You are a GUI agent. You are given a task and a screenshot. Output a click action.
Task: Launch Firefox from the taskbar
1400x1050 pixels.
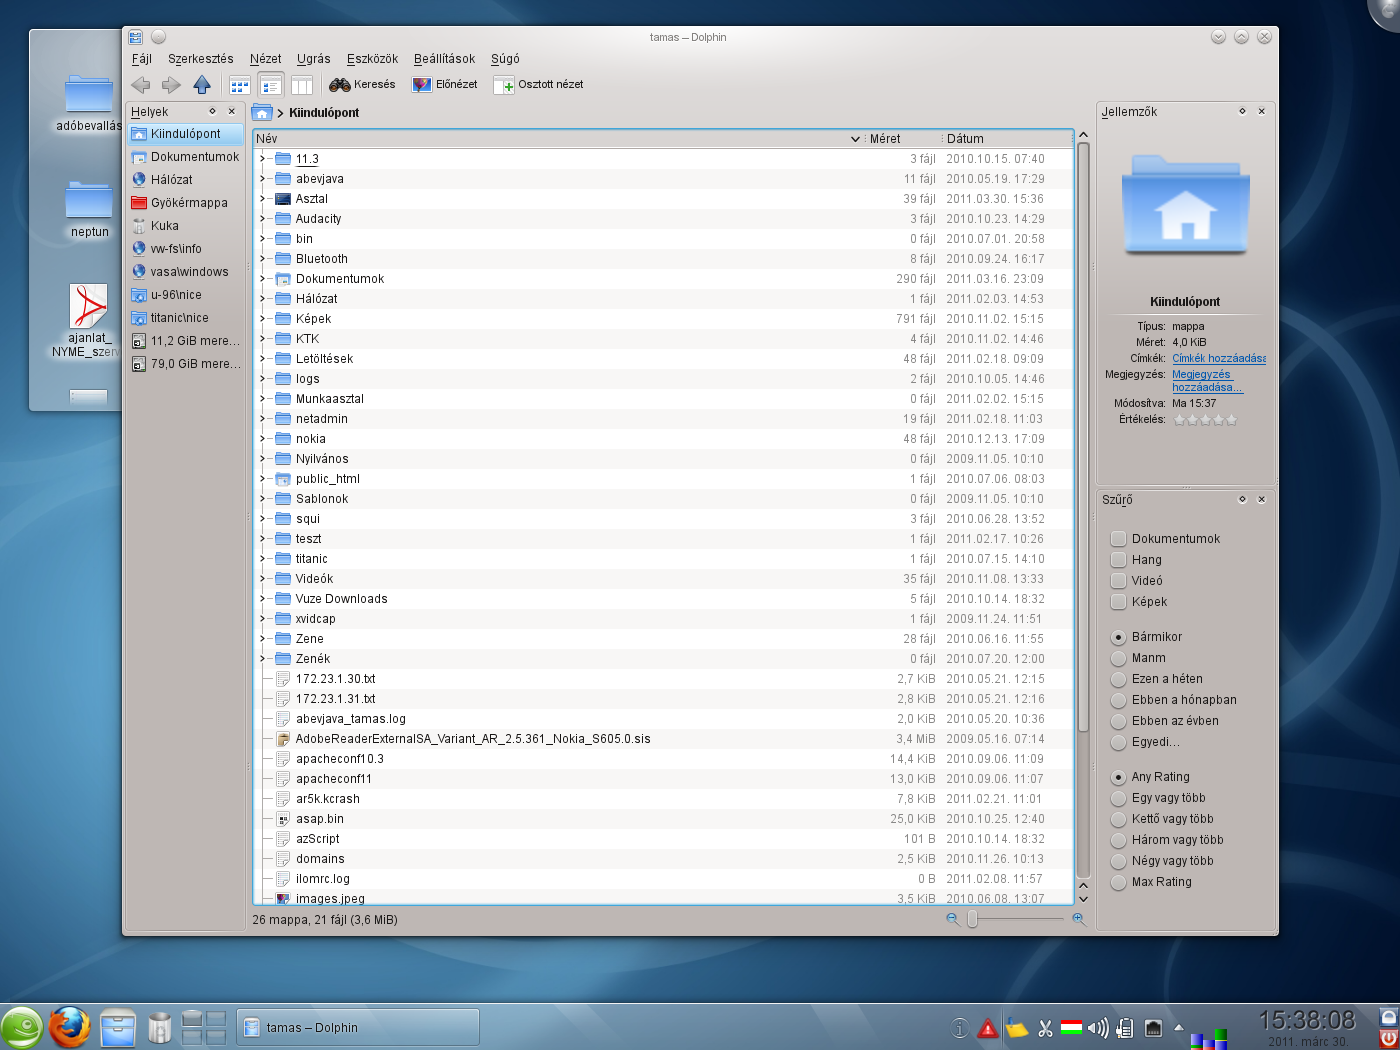70,1027
